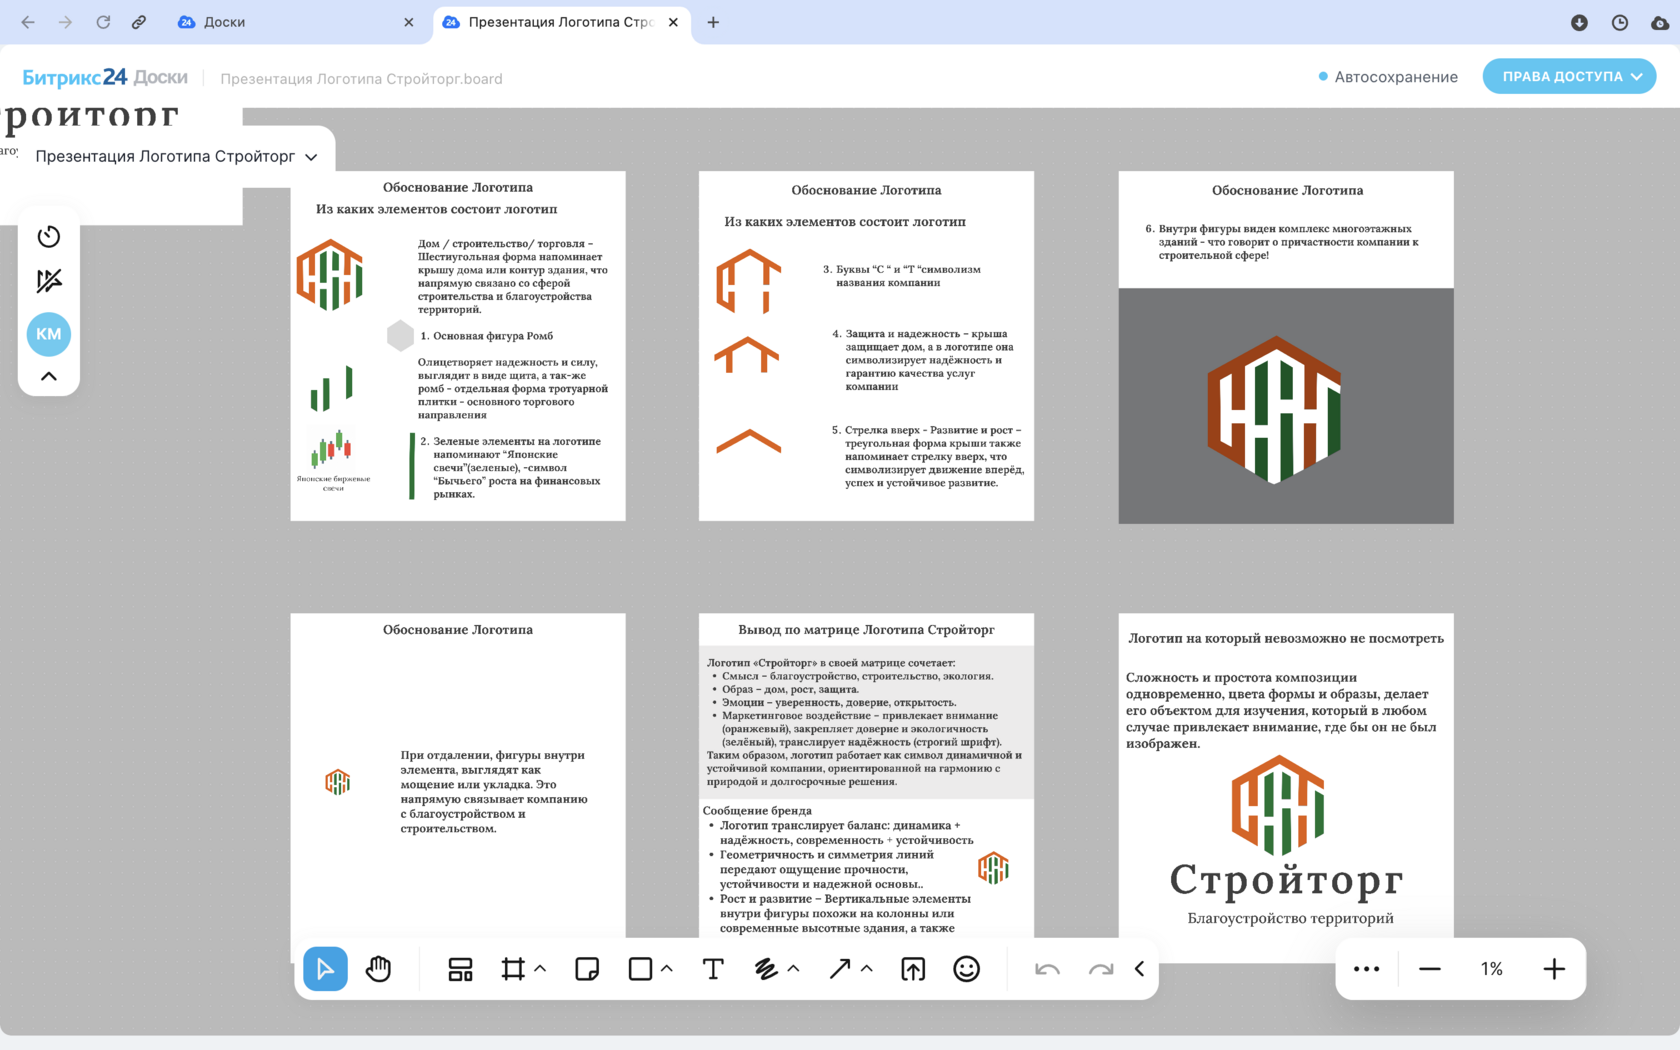Screen dimensions: 1680x1050
Task: Open the browser history clock icon
Action: click(x=1620, y=22)
